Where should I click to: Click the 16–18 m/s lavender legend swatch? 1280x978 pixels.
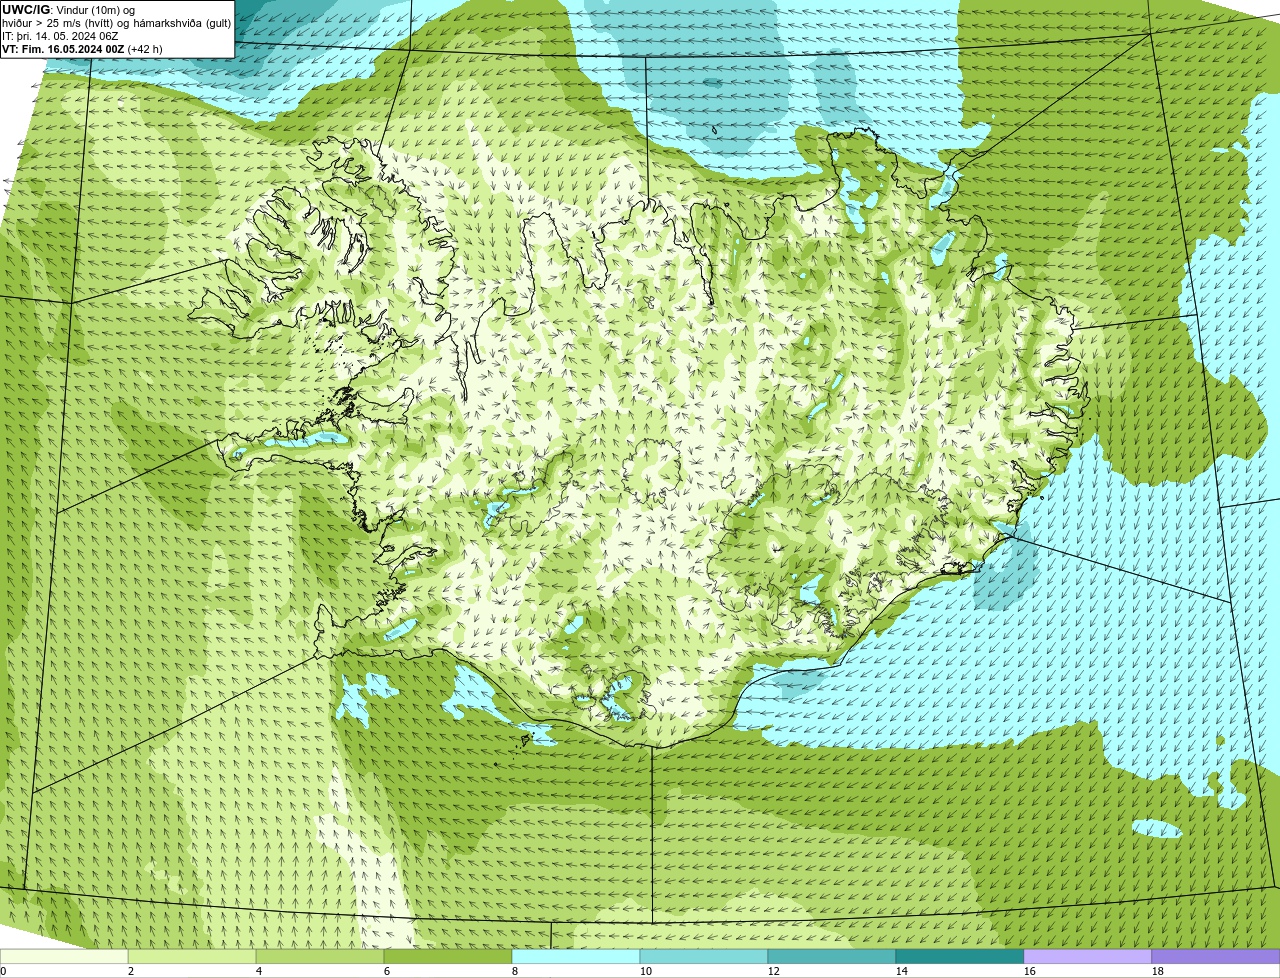pyautogui.click(x=1088, y=956)
